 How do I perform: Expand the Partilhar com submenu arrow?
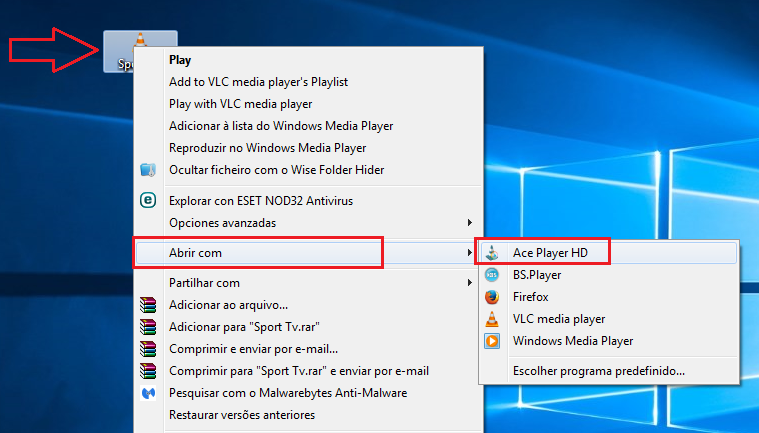pos(469,283)
